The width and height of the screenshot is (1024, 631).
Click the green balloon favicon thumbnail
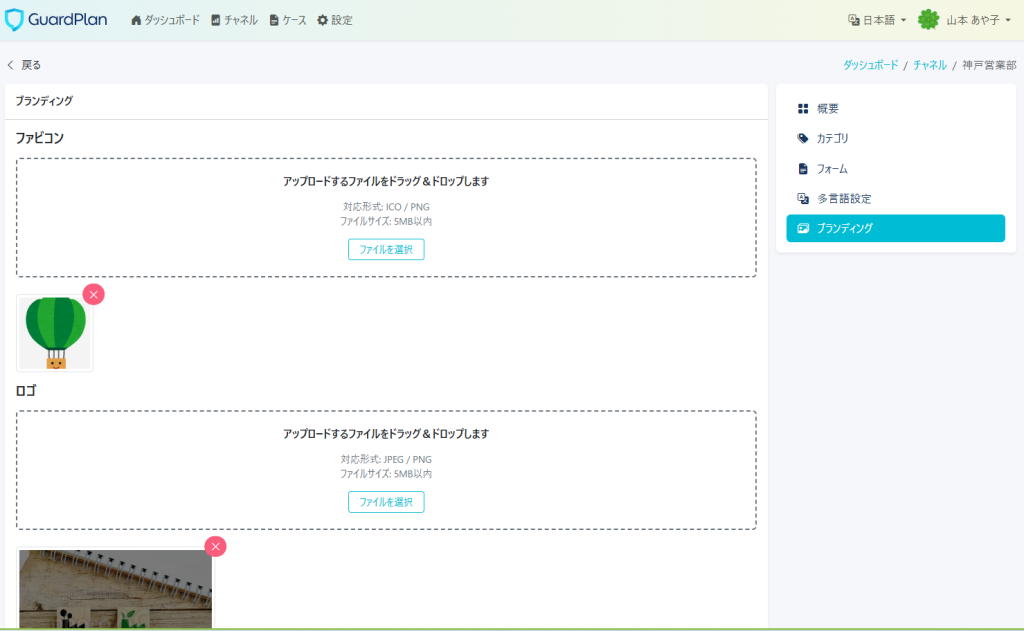[55, 334]
